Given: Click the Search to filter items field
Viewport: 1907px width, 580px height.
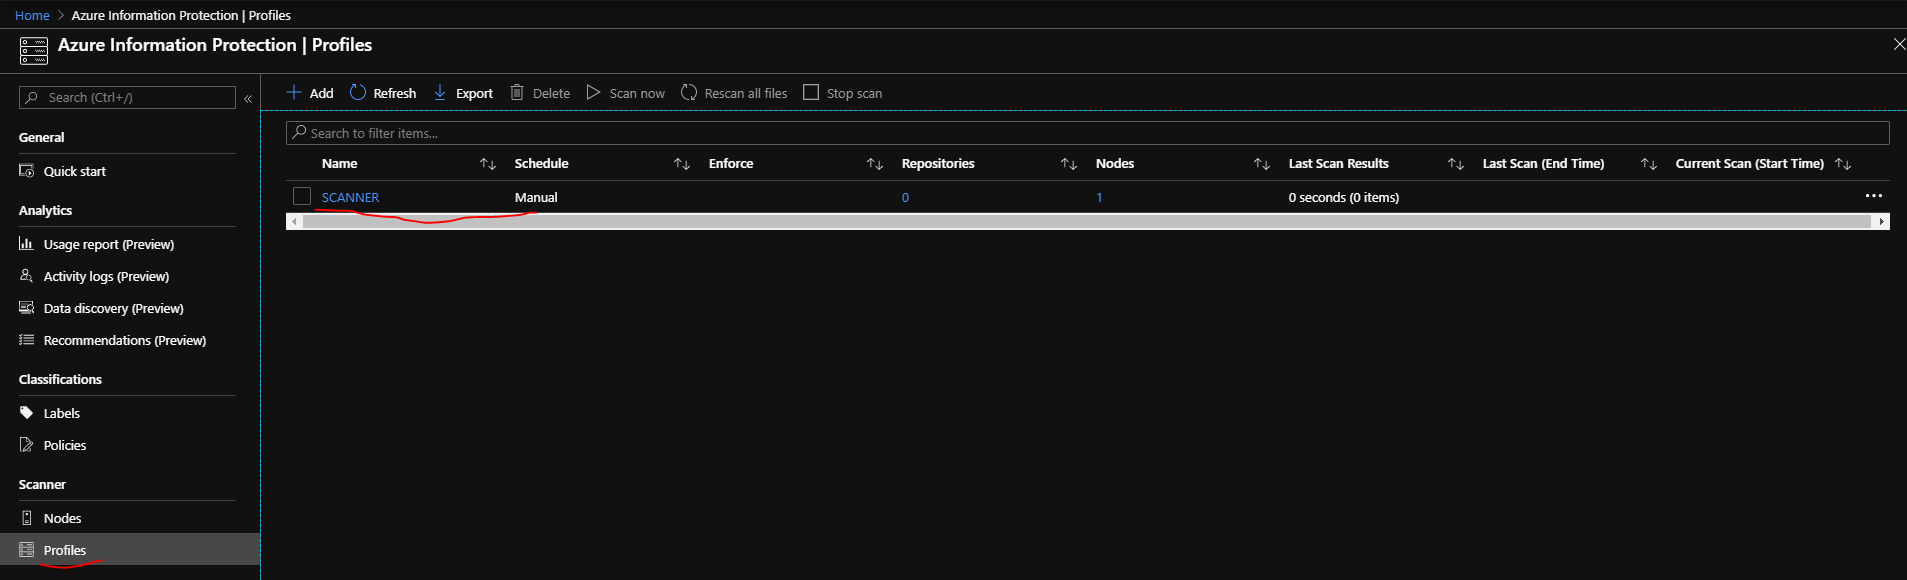Looking at the screenshot, I should coord(1087,133).
